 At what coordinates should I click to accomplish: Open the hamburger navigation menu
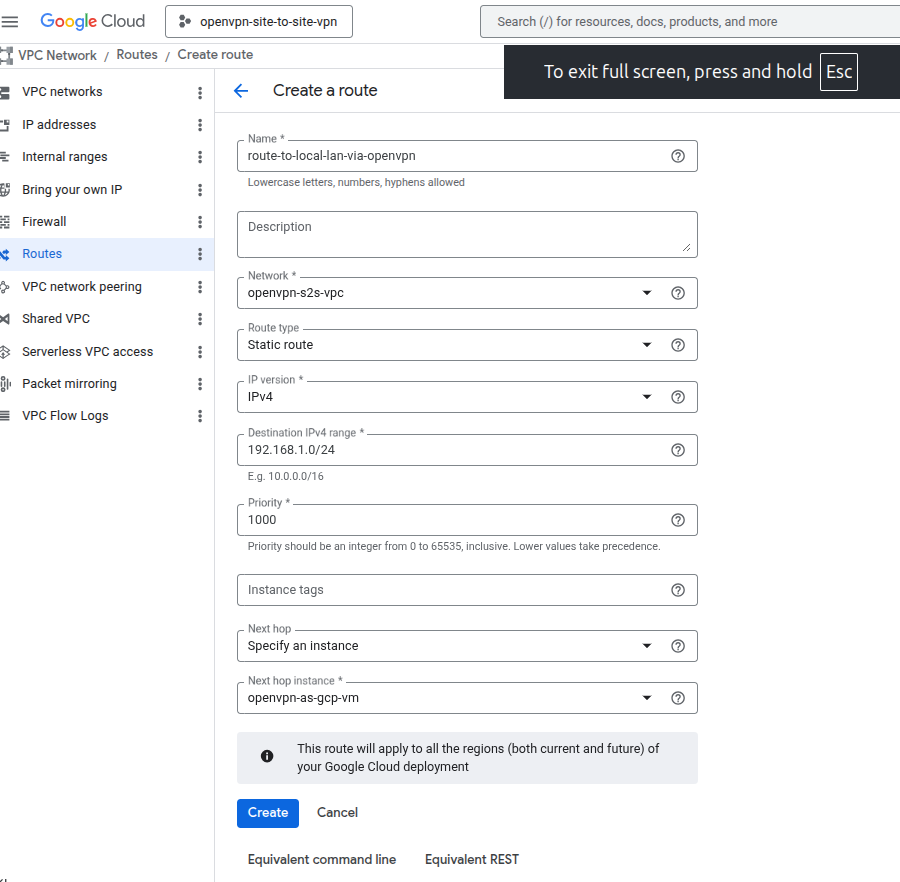[10, 22]
